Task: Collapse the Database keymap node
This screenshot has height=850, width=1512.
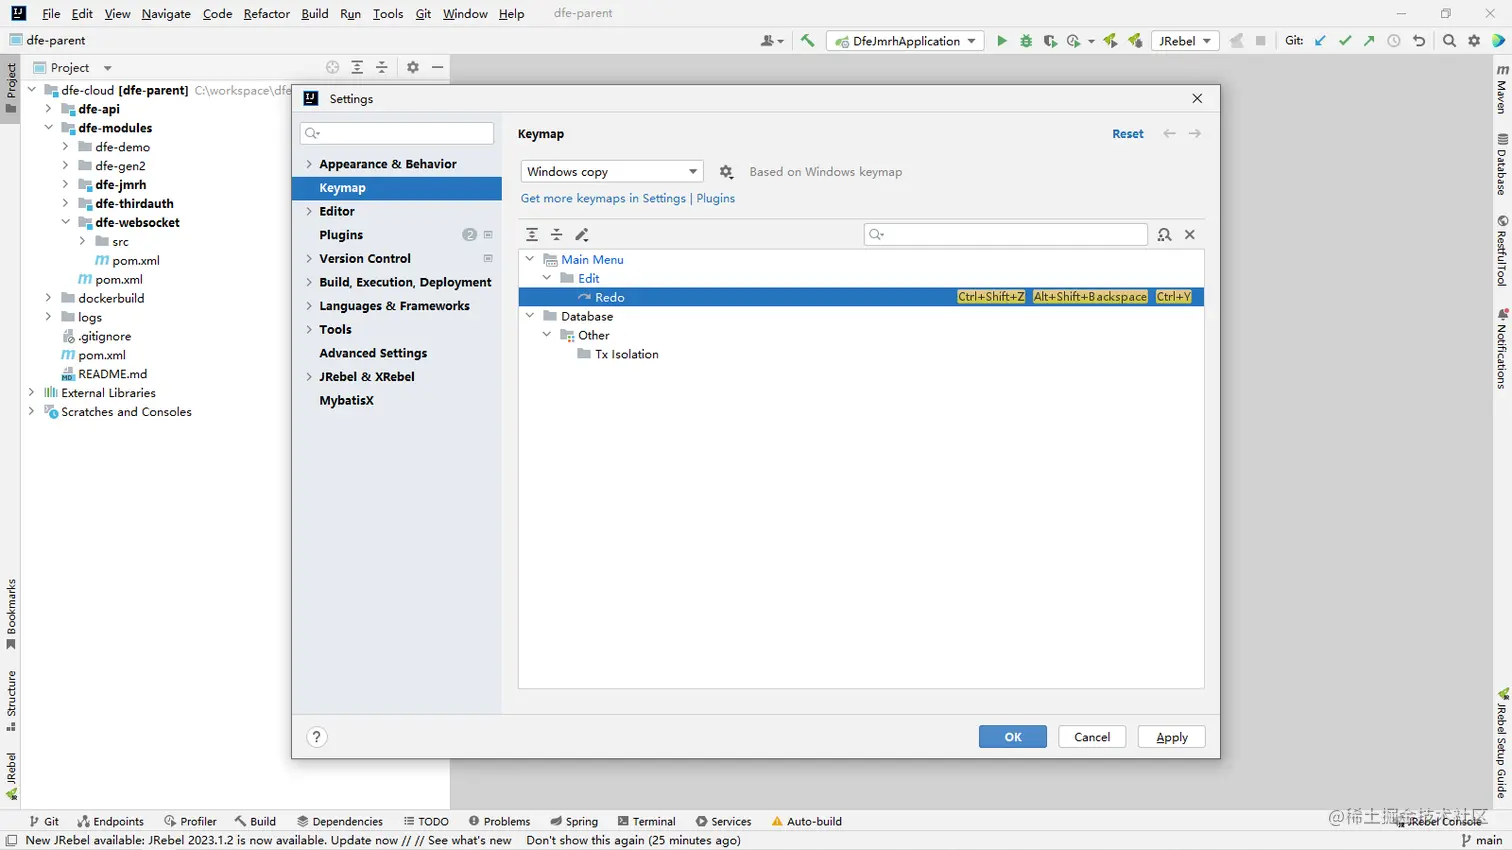Action: pos(530,316)
